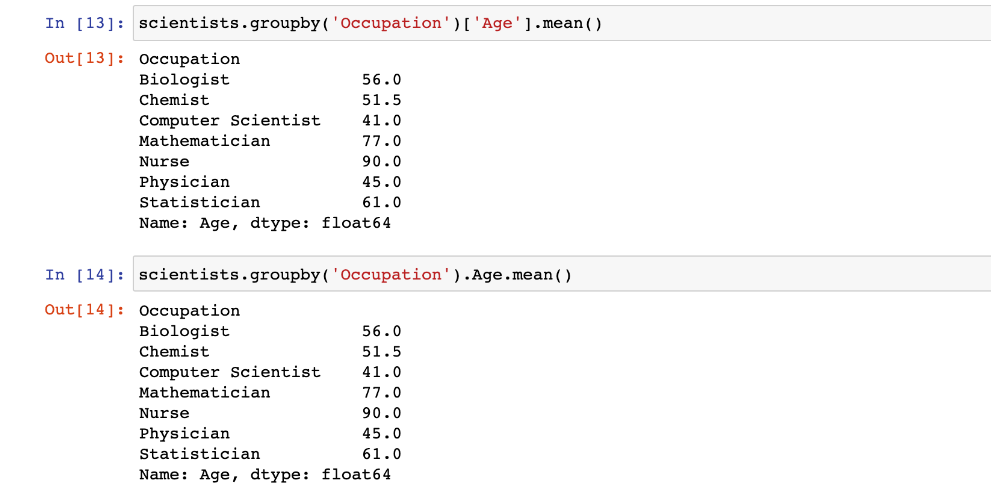Screen dimensions: 1000x486
Task: Click value 90.0 in Out[14]
Action: [x=381, y=413]
